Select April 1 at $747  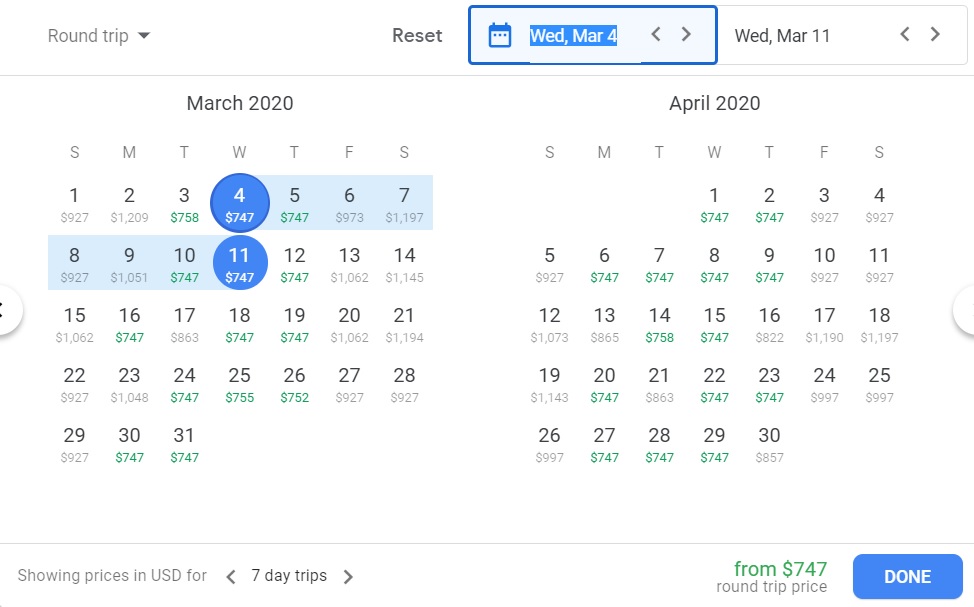coord(714,204)
